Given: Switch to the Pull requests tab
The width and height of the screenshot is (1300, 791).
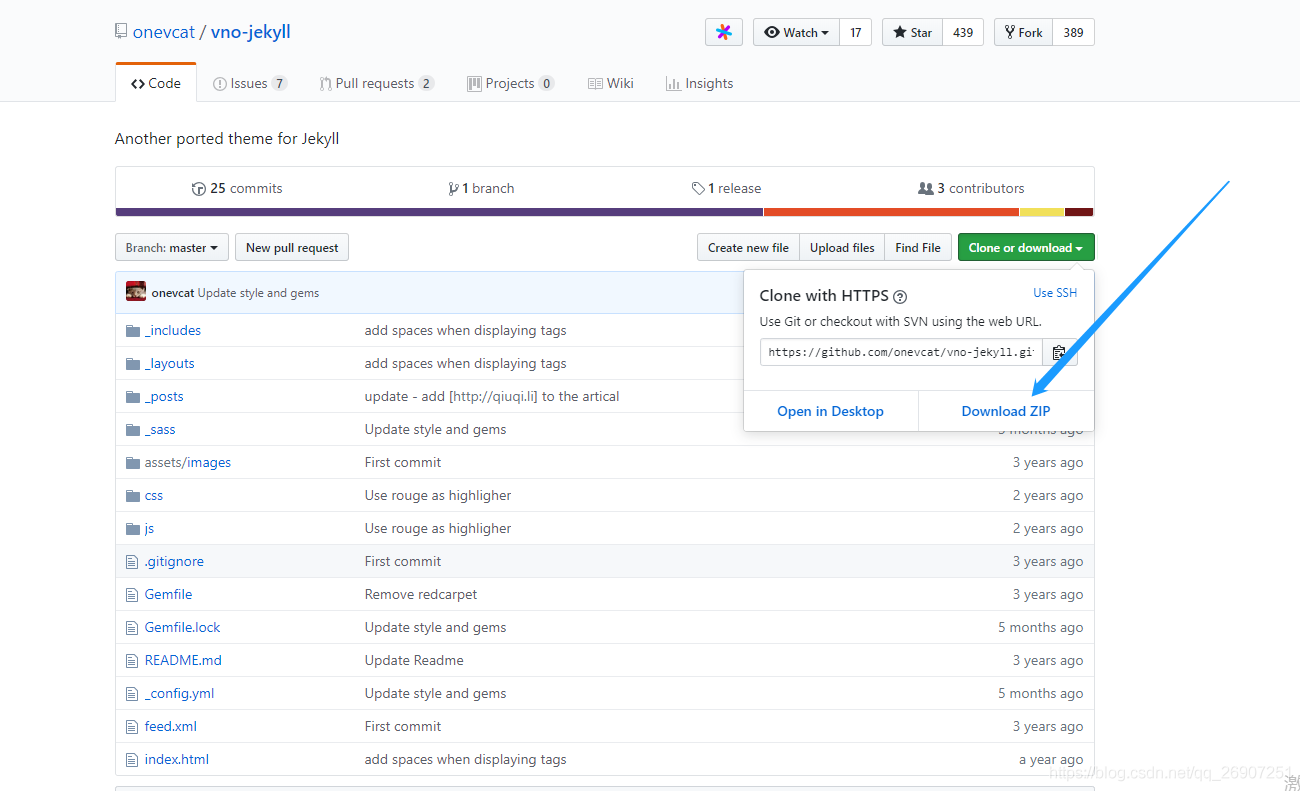Looking at the screenshot, I should tap(377, 83).
